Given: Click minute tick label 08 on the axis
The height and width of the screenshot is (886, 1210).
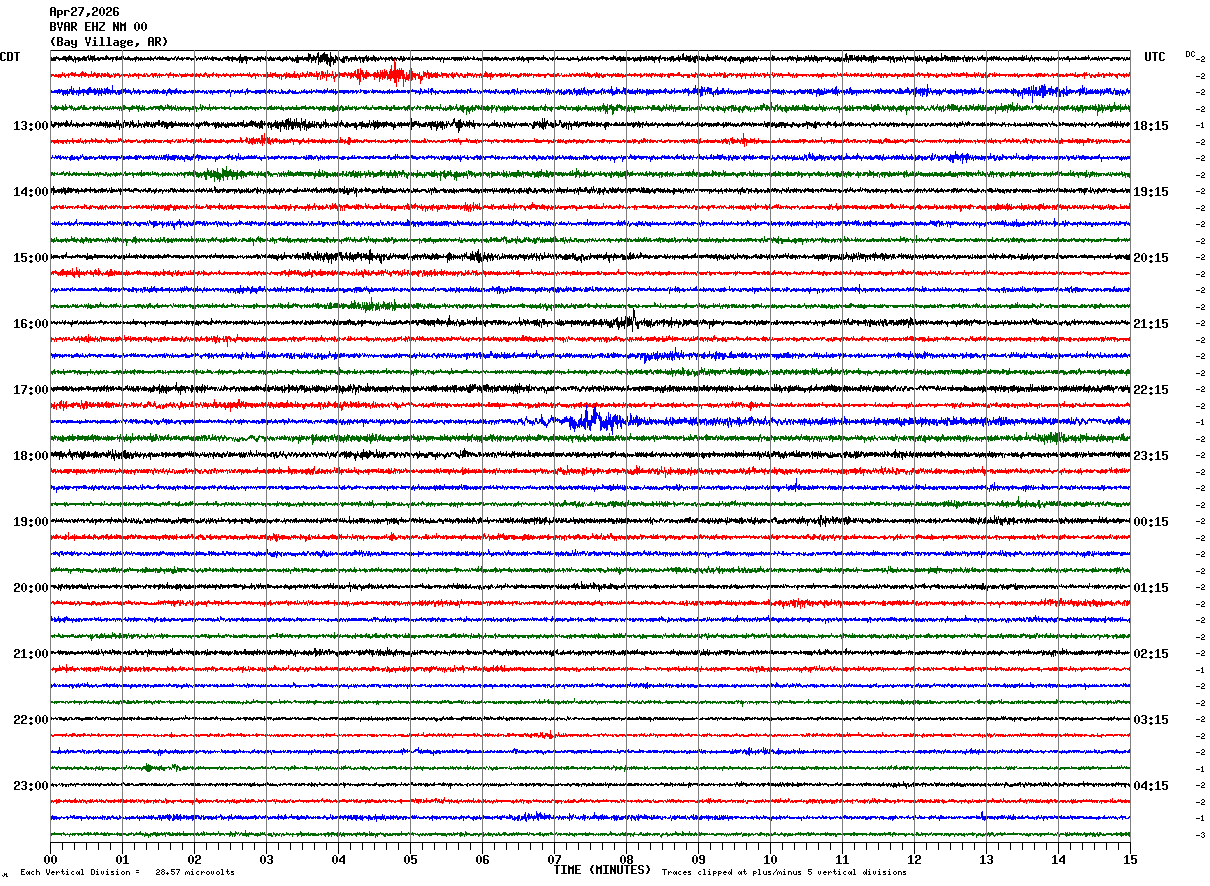Looking at the screenshot, I should point(626,859).
